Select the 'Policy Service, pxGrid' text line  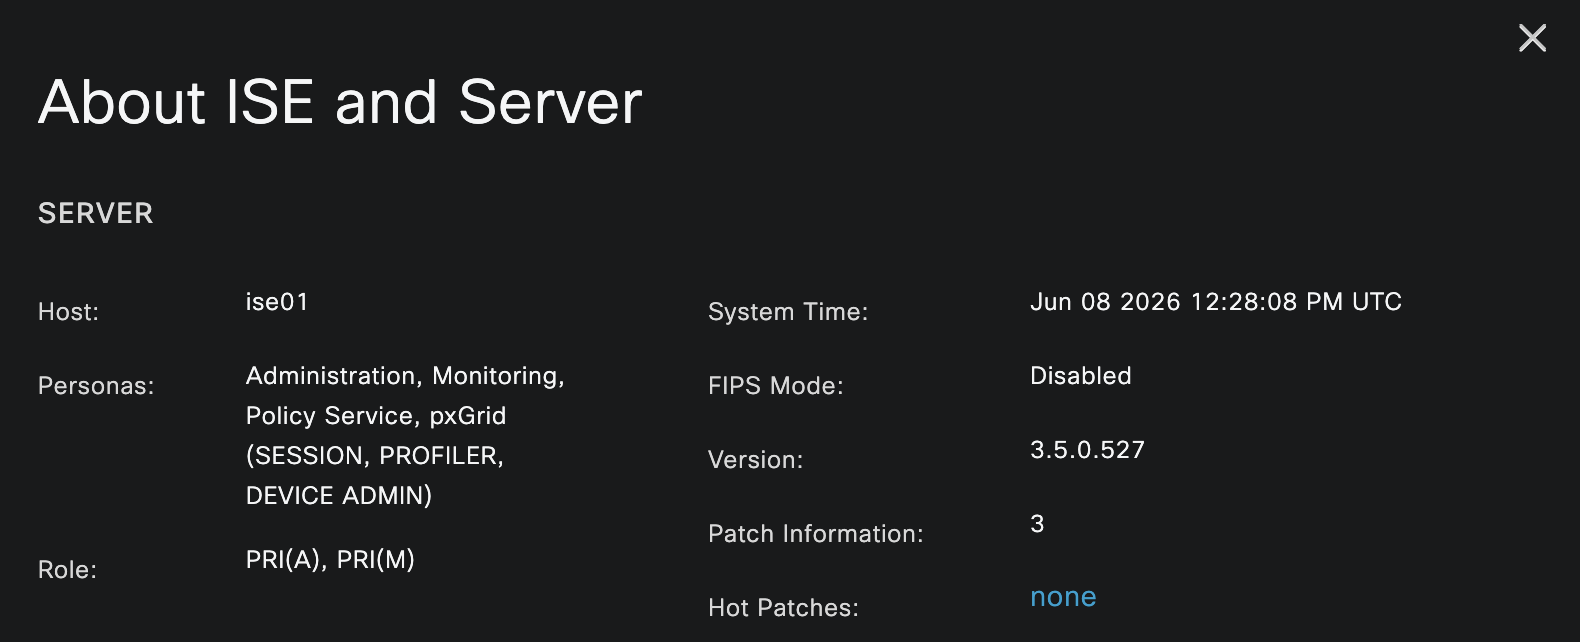(x=376, y=416)
